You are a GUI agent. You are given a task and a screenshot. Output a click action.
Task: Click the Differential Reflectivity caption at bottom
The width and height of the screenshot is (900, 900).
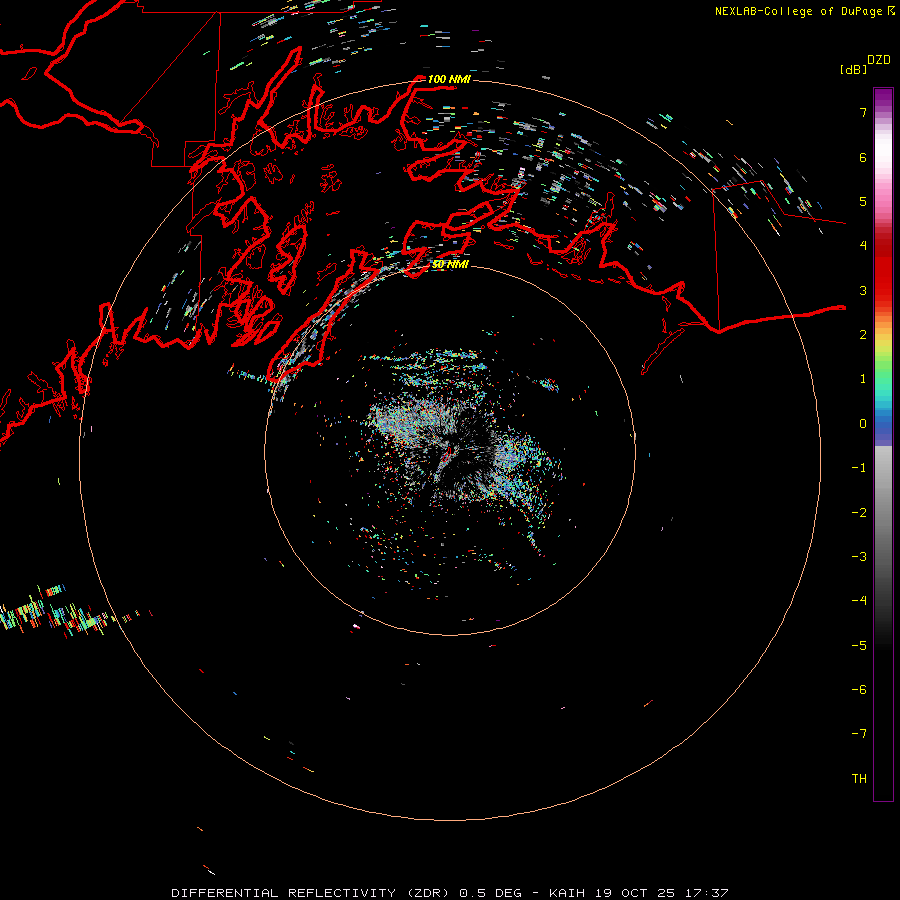click(449, 893)
